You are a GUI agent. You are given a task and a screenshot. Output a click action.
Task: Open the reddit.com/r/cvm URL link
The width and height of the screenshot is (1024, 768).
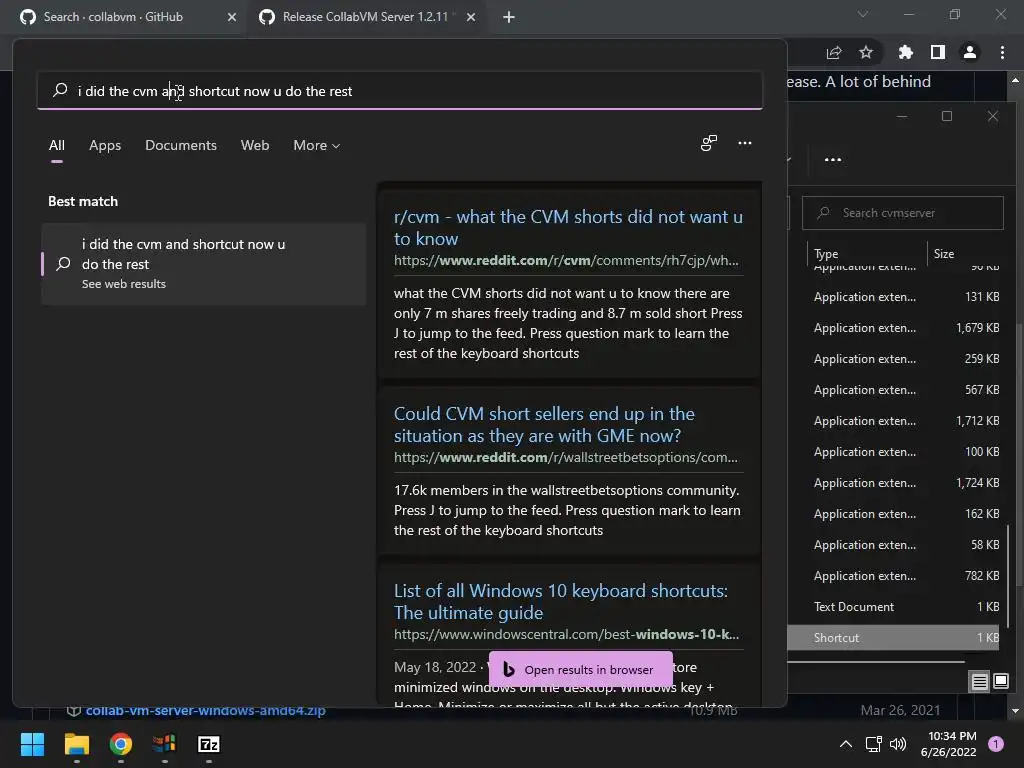(566, 261)
